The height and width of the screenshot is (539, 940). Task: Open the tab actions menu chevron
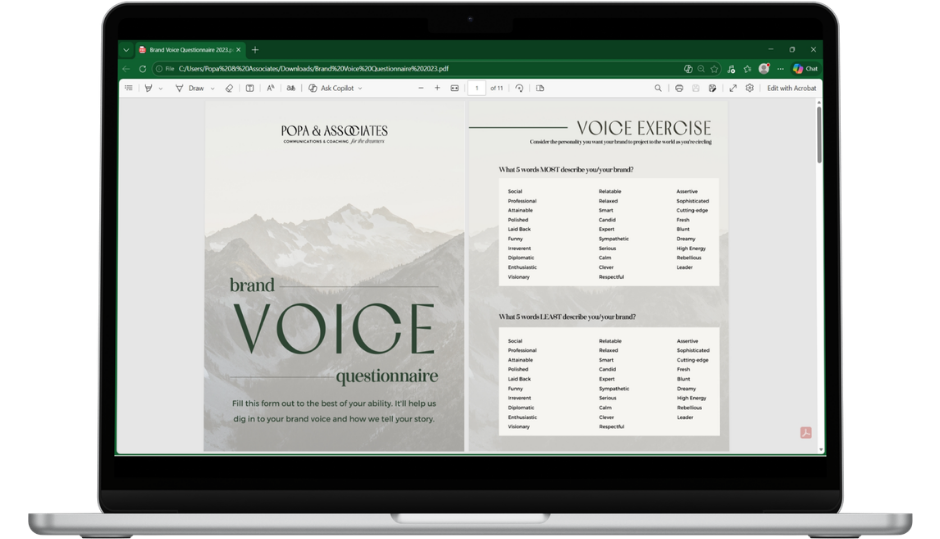[126, 50]
